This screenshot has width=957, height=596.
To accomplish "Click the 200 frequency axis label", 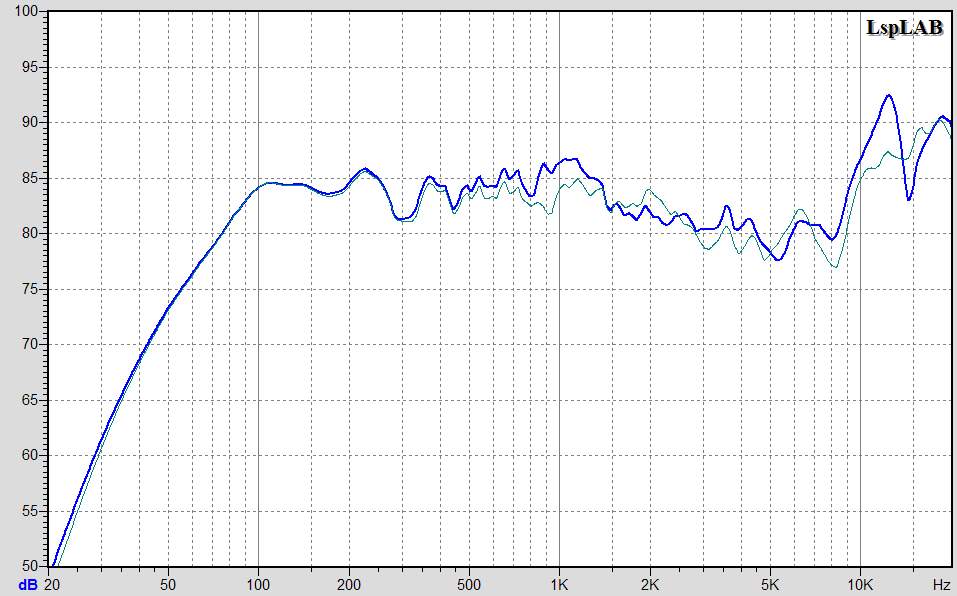I will point(349,585).
